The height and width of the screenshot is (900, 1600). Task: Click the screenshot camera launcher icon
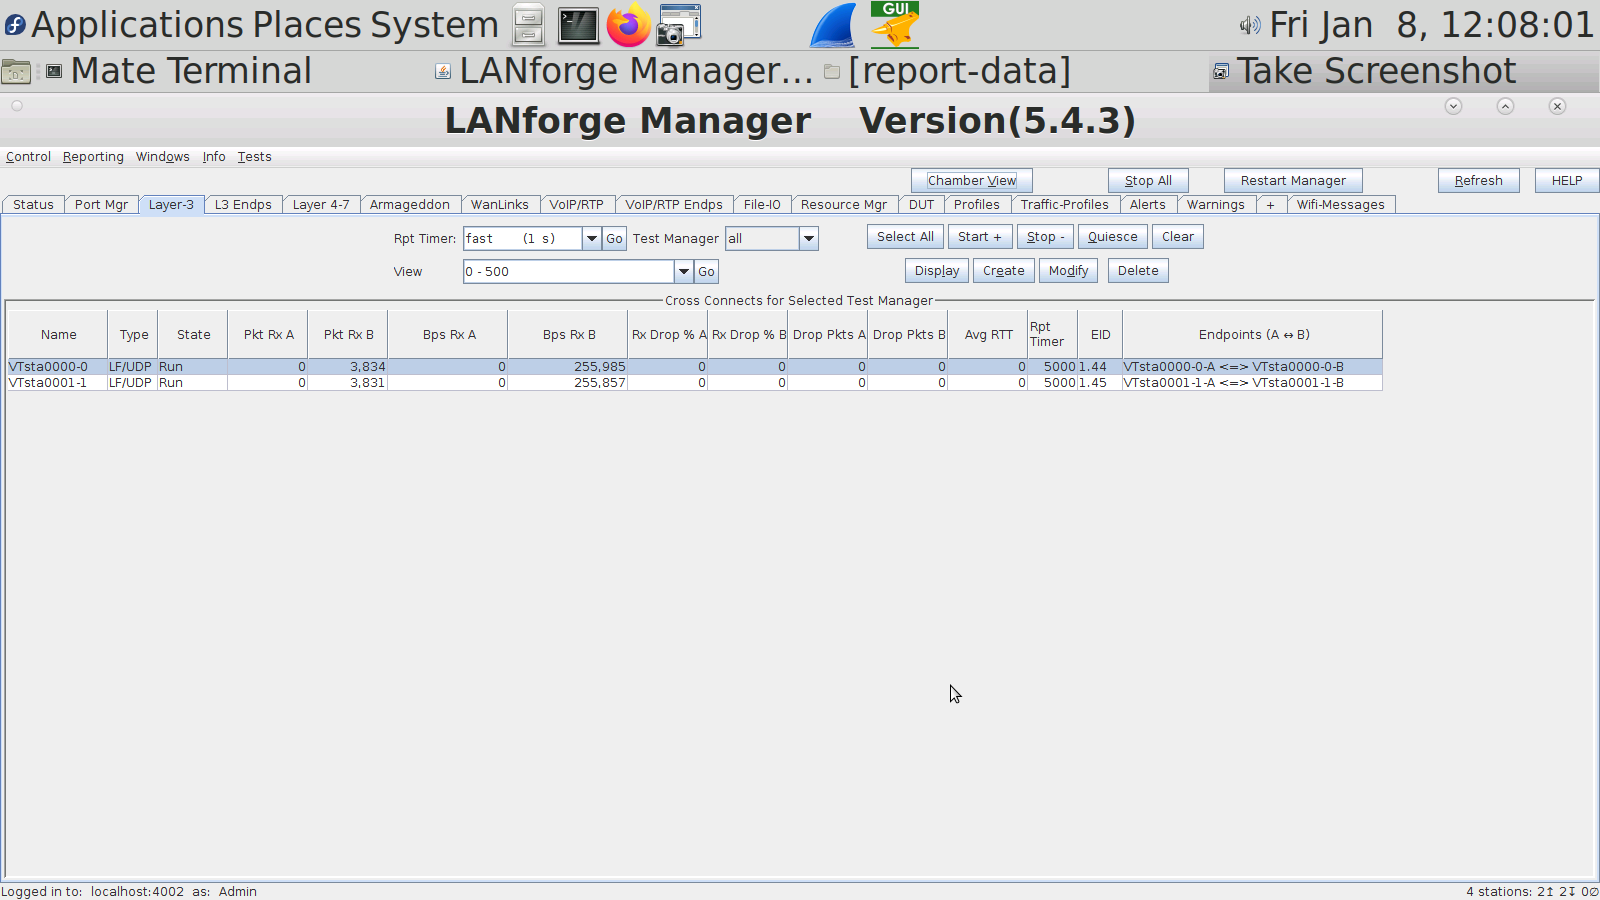679,25
